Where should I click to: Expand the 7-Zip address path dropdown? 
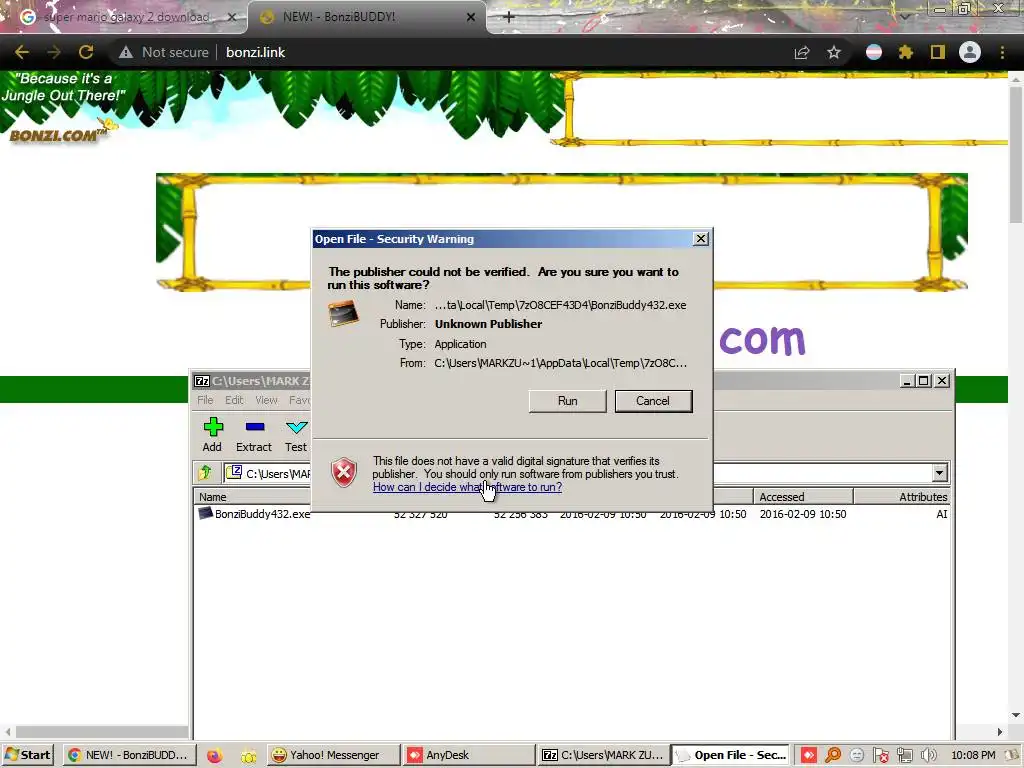(x=939, y=473)
